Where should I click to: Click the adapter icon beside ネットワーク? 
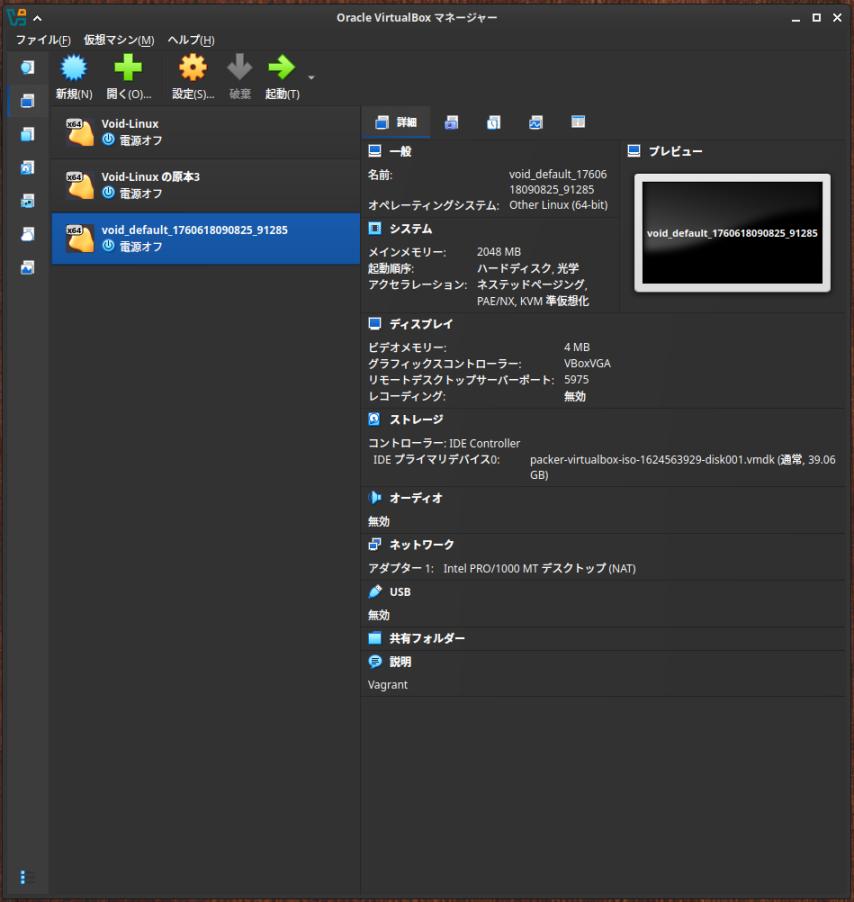(374, 544)
